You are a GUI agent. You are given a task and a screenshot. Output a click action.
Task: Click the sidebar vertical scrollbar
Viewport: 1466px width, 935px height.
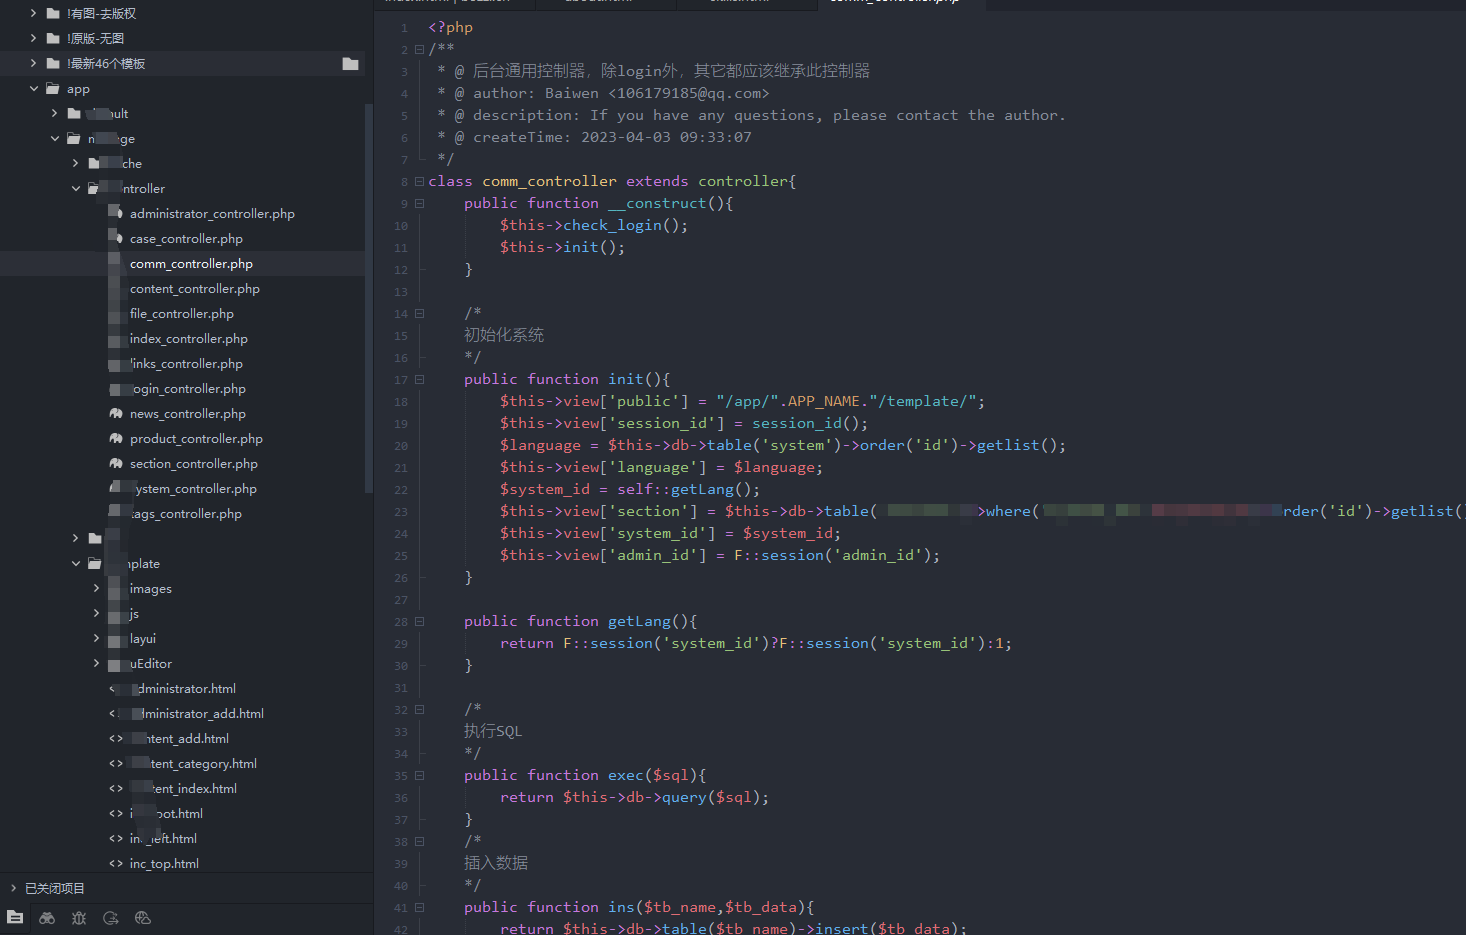tap(369, 300)
